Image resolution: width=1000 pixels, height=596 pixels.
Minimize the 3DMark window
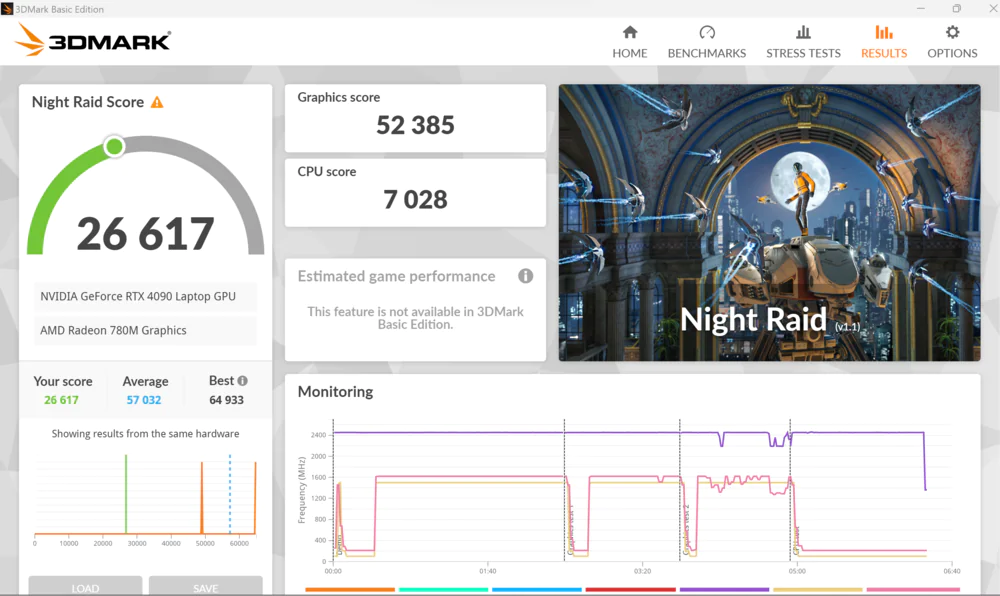click(x=920, y=8)
